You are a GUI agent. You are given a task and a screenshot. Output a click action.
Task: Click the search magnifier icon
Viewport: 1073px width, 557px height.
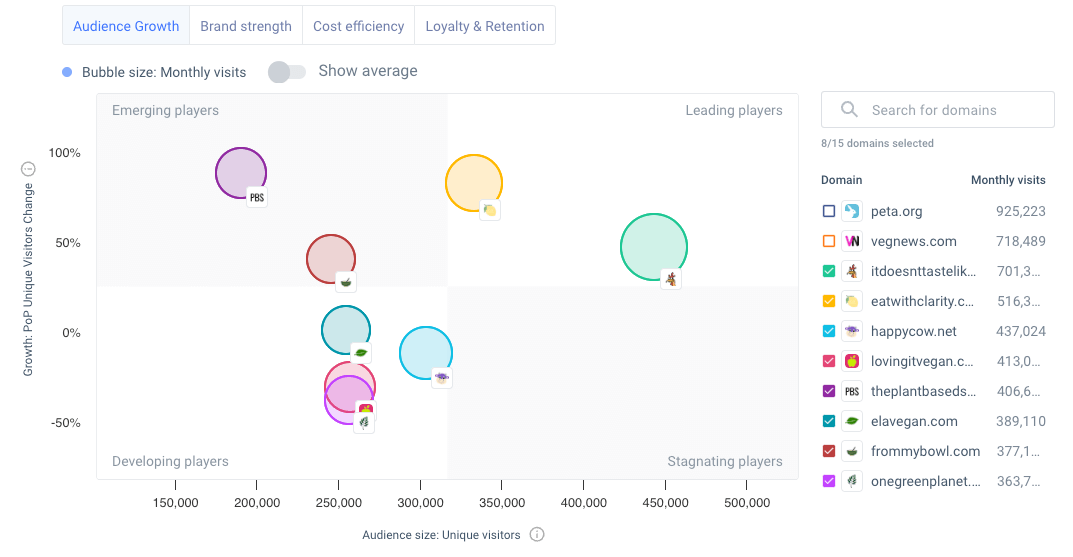849,110
